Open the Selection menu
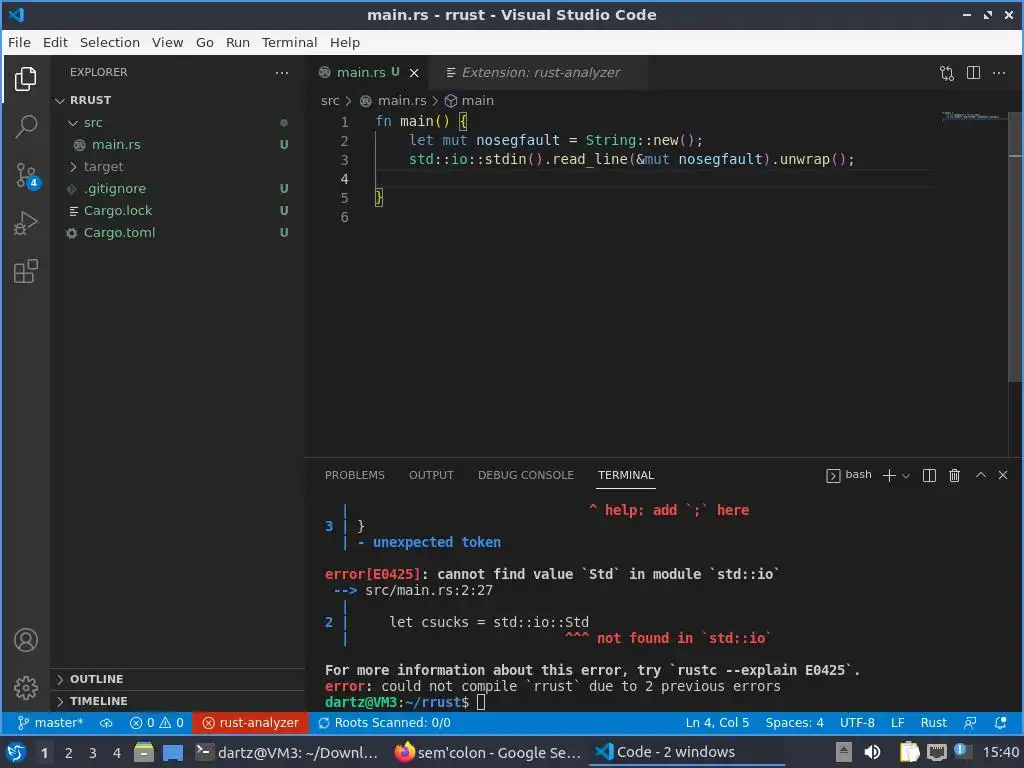The image size is (1024, 768). pyautogui.click(x=110, y=42)
